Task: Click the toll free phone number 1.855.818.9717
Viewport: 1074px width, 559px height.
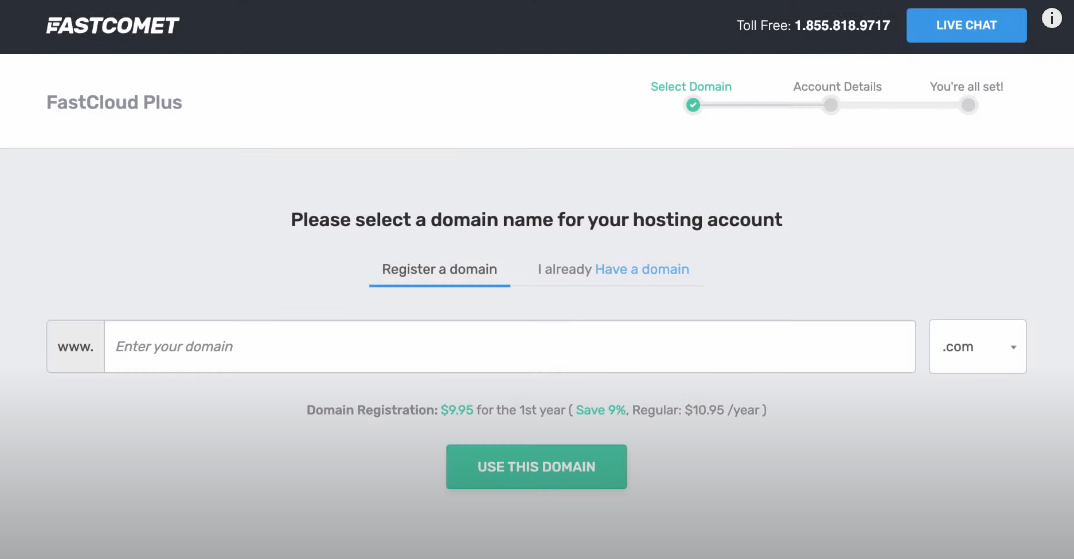Action: coord(842,25)
